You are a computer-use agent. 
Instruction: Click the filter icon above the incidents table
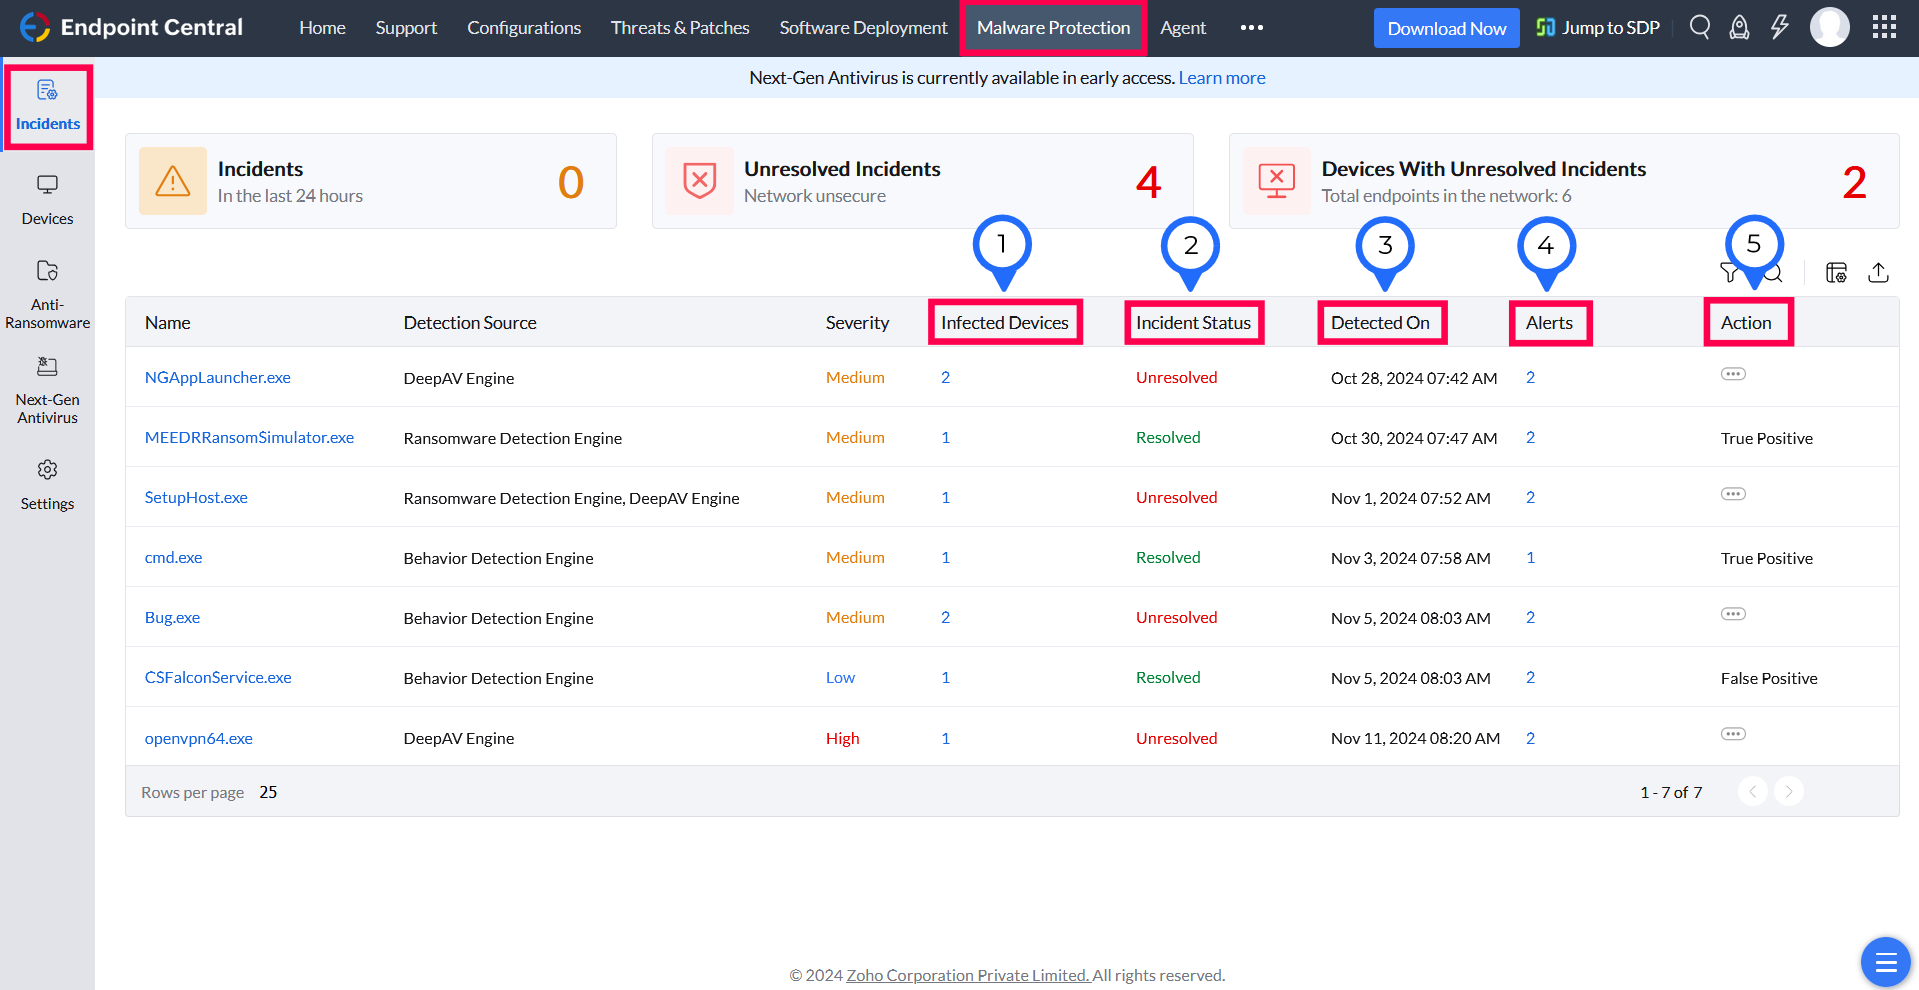pyautogui.click(x=1731, y=272)
